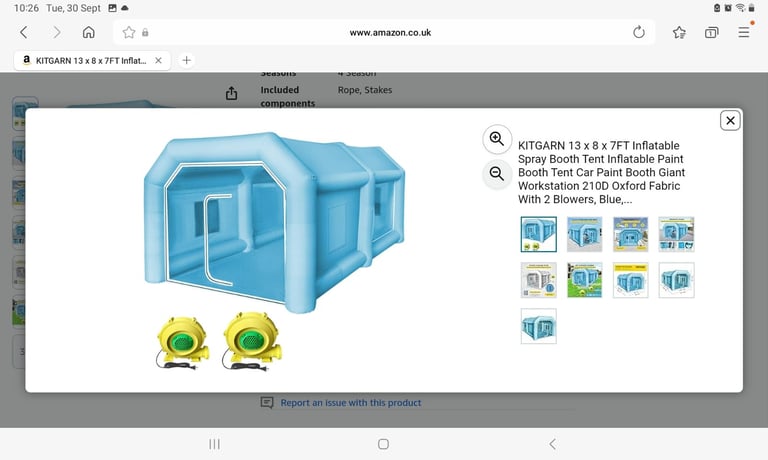Close the KITGARN browser tab
Viewport: 768px width, 460px height.
click(x=158, y=61)
